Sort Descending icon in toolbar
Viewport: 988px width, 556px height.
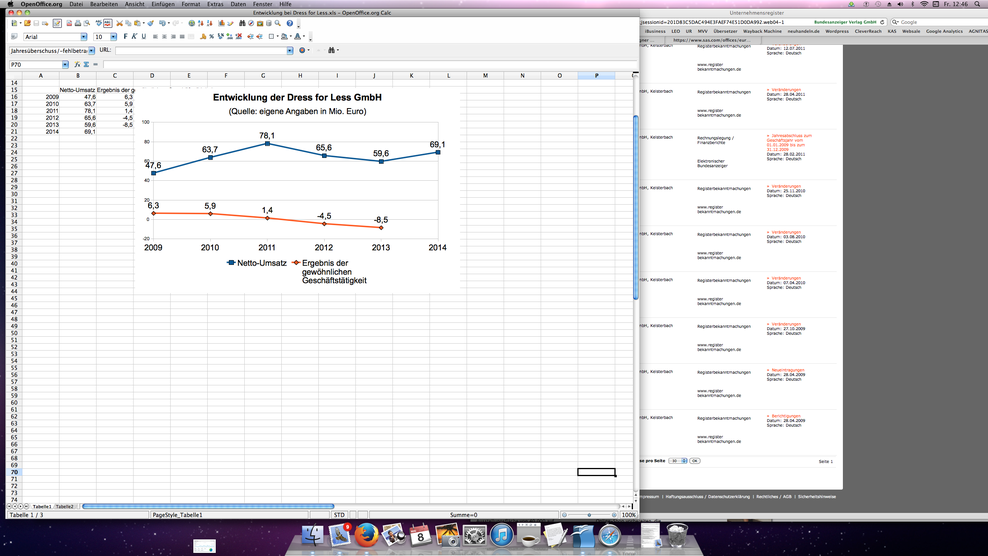tap(209, 23)
